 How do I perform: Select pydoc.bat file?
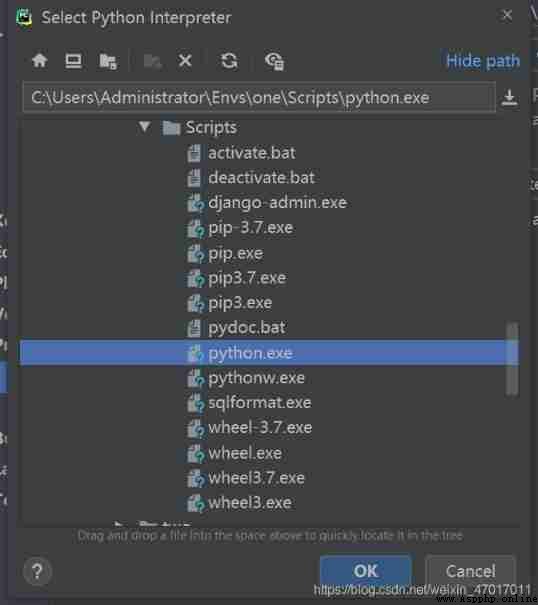point(236,328)
